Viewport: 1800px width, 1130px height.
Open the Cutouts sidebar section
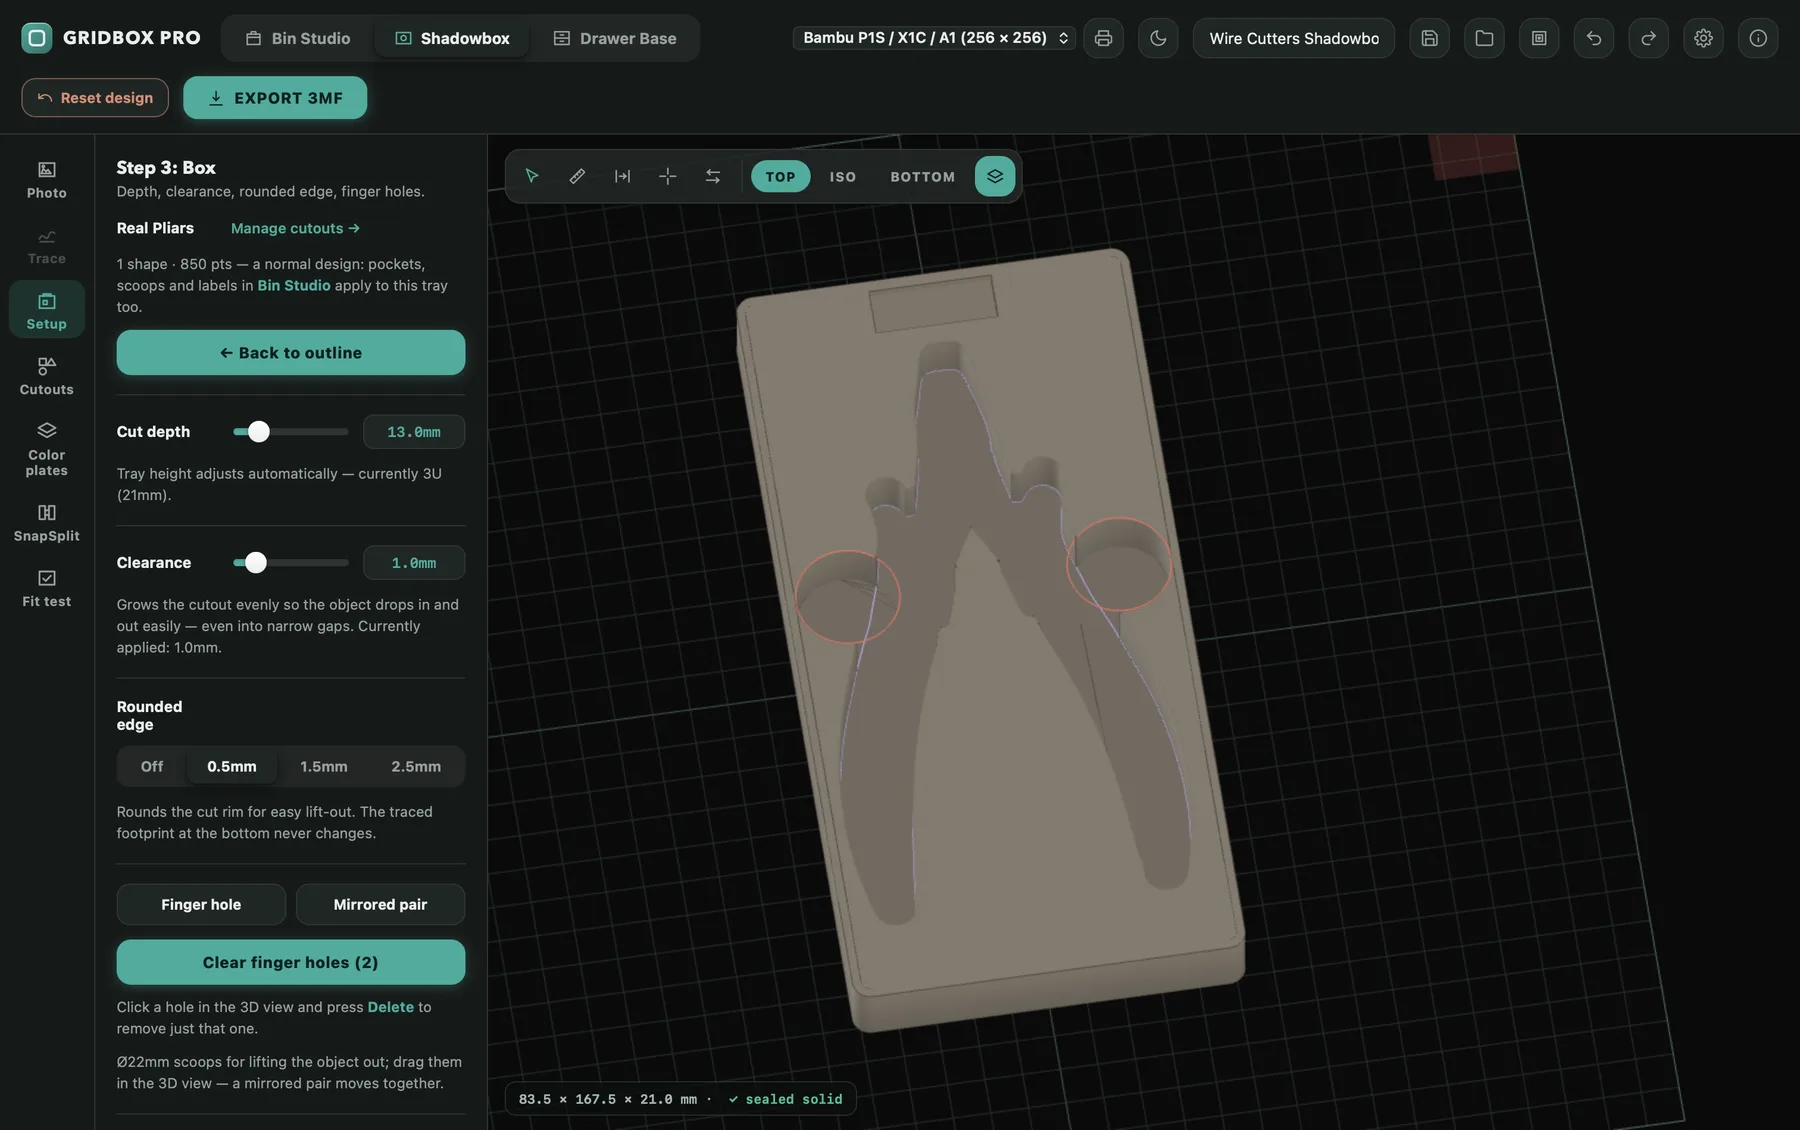(x=47, y=377)
